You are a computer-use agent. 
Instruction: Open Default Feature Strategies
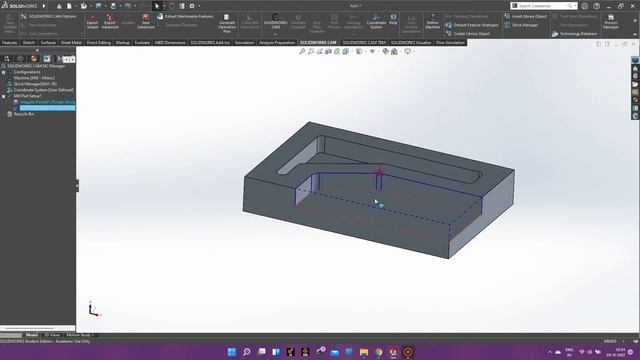pyautogui.click(x=472, y=25)
